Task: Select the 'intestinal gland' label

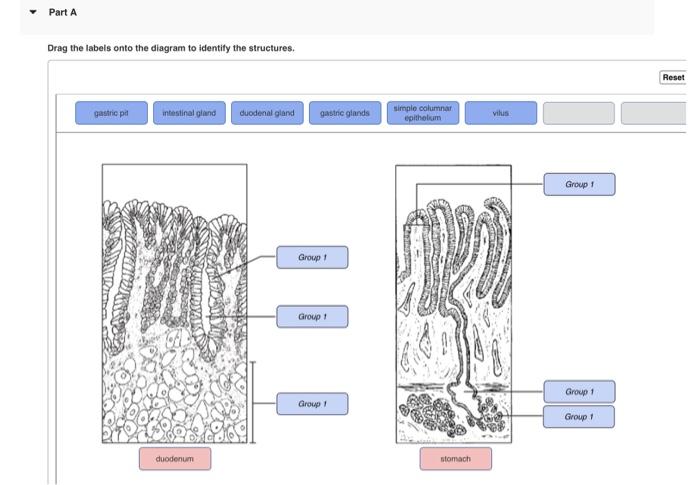Action: point(189,113)
